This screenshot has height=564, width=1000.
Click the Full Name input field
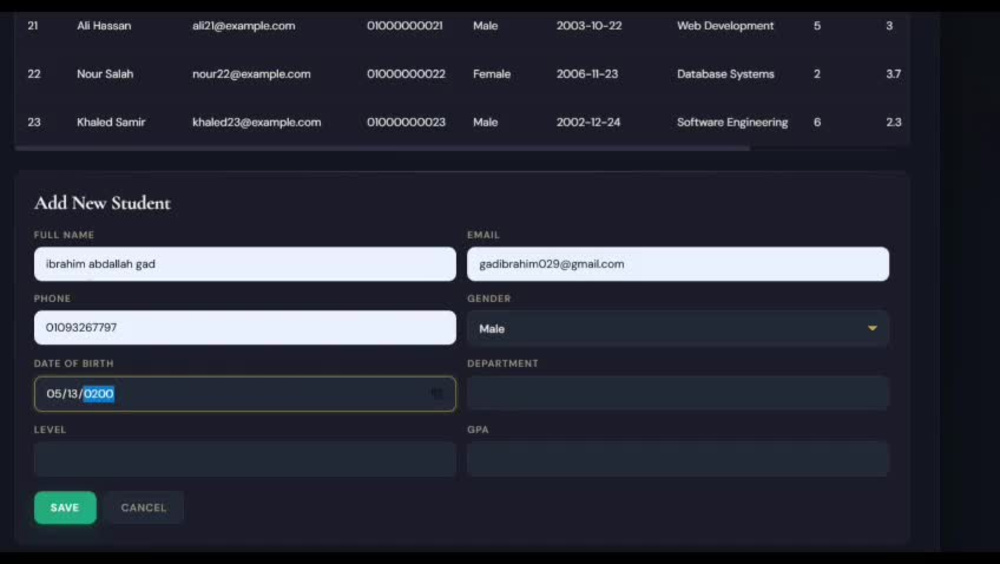(245, 264)
